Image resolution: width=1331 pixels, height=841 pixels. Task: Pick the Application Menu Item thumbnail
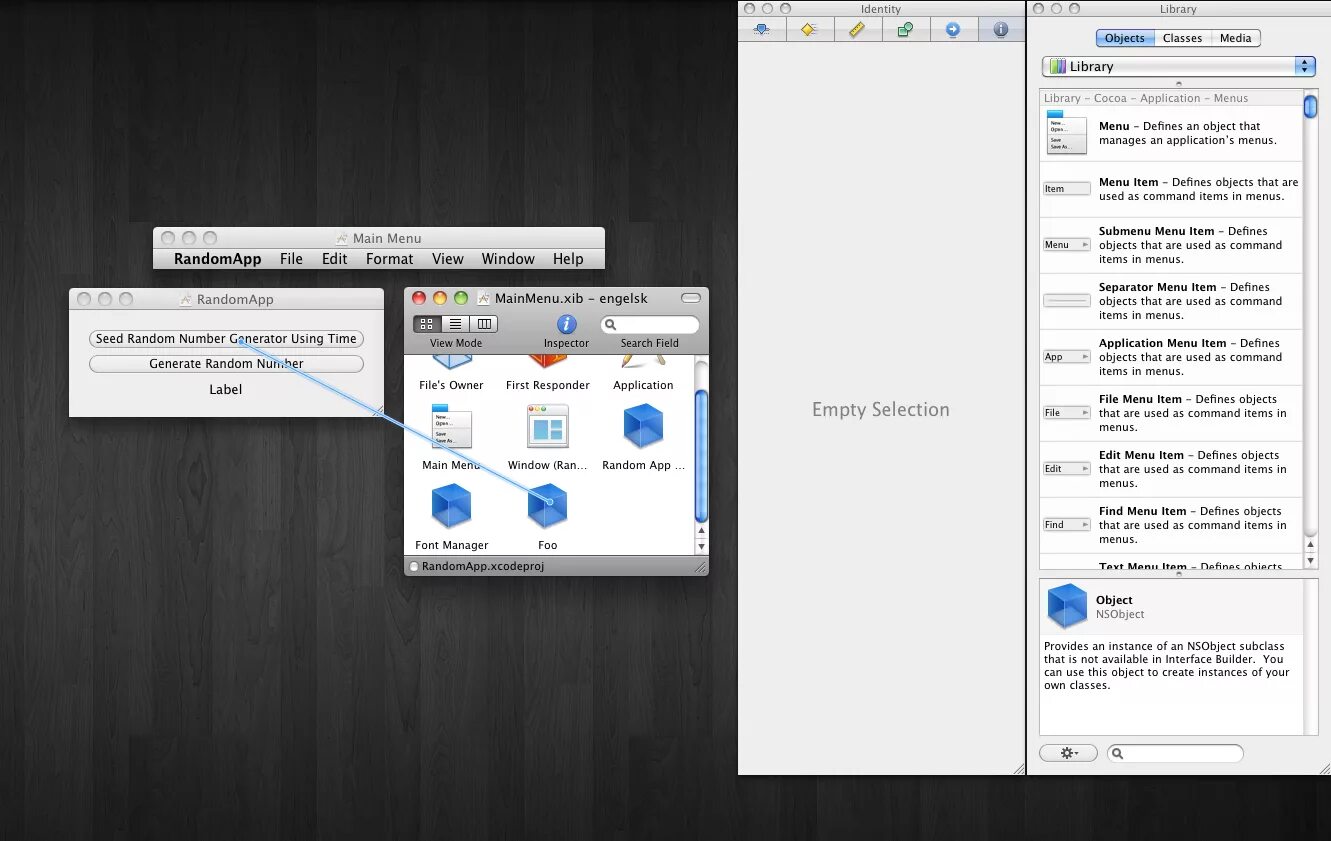(x=1066, y=356)
